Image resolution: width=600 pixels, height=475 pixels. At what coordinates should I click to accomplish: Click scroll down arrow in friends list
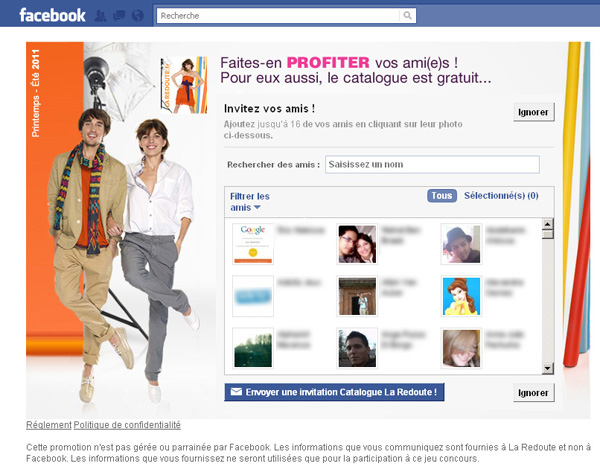548,368
